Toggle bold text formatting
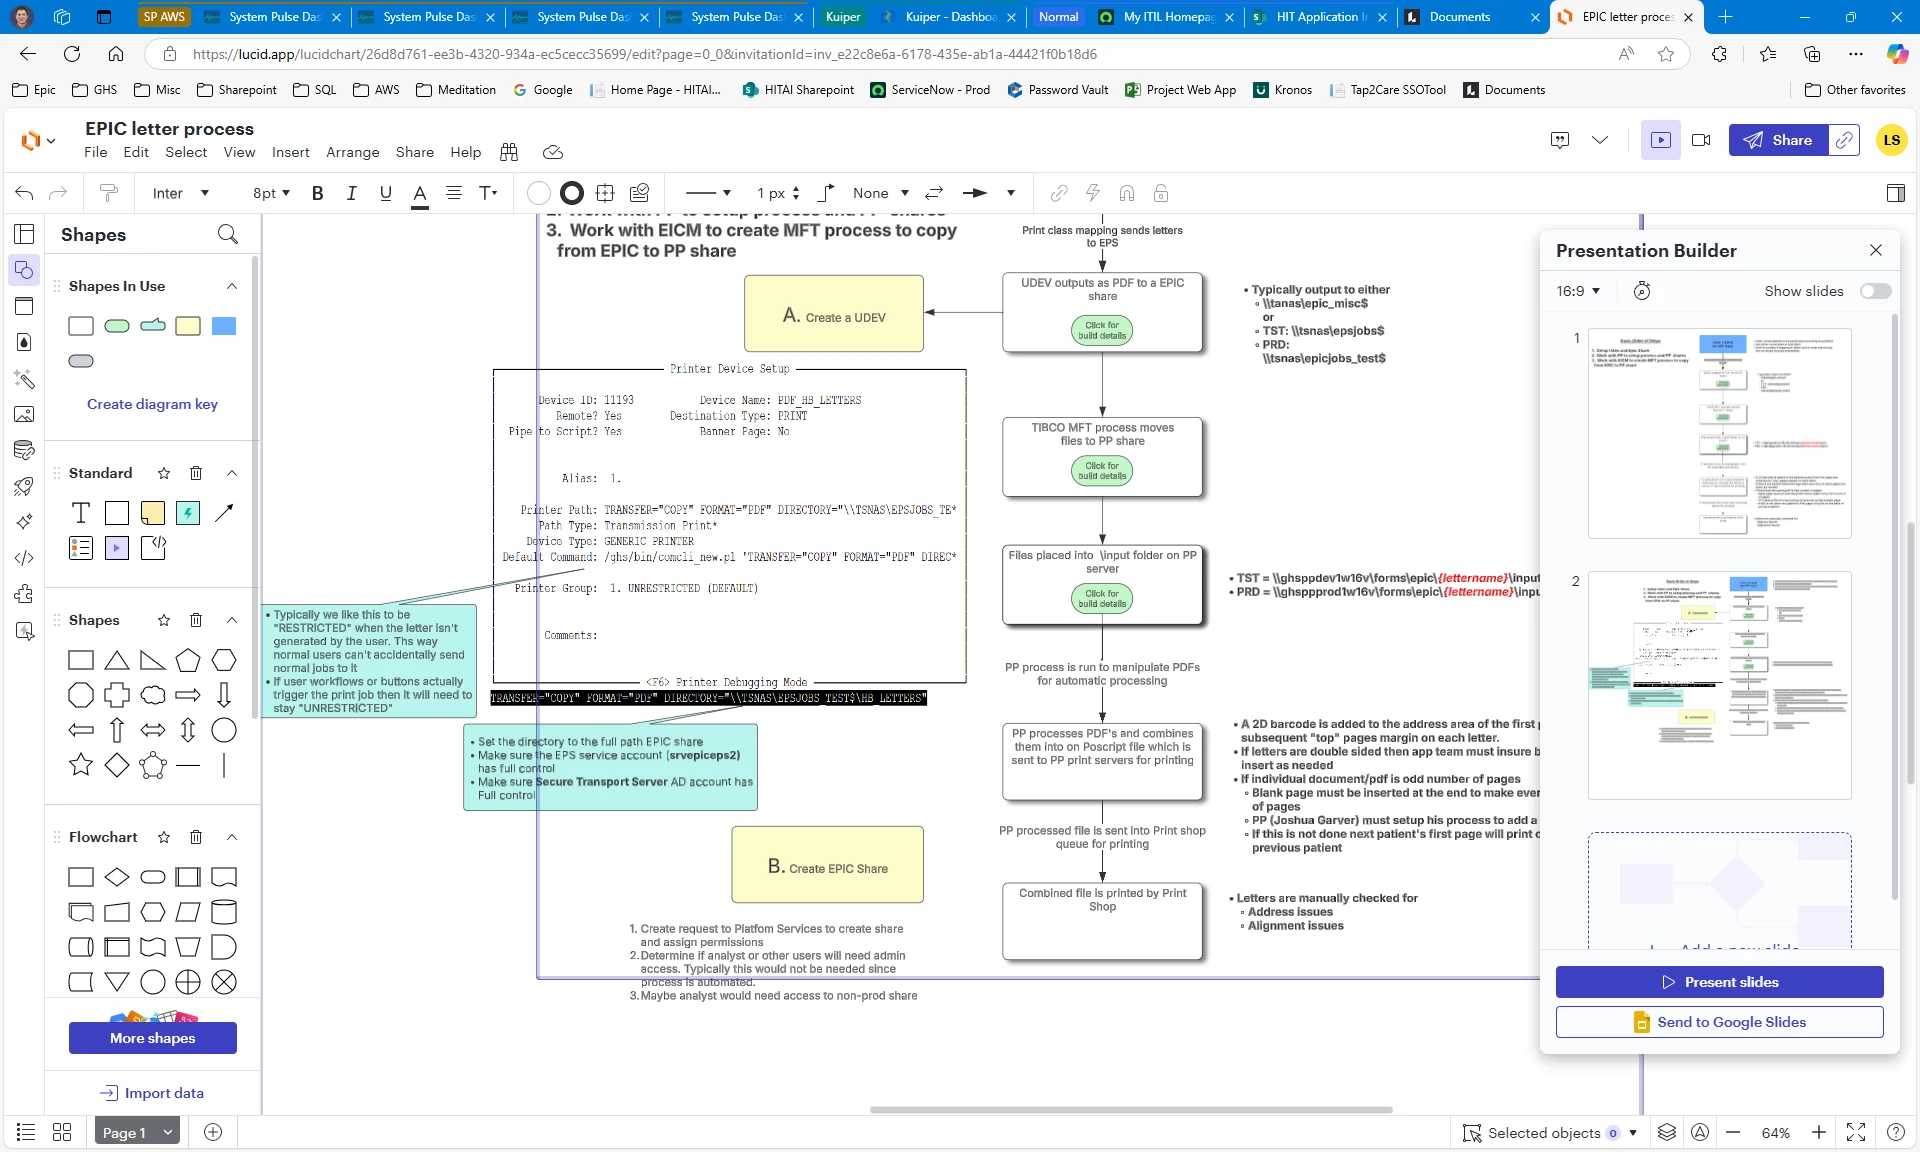The height and width of the screenshot is (1152, 1920). click(x=317, y=193)
